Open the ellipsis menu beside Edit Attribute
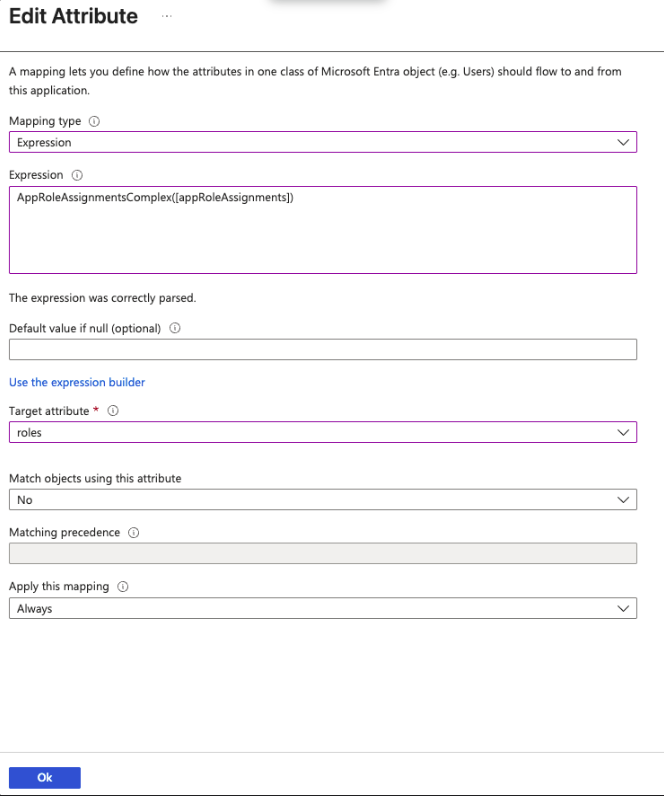The width and height of the screenshot is (664, 796). click(x=167, y=17)
